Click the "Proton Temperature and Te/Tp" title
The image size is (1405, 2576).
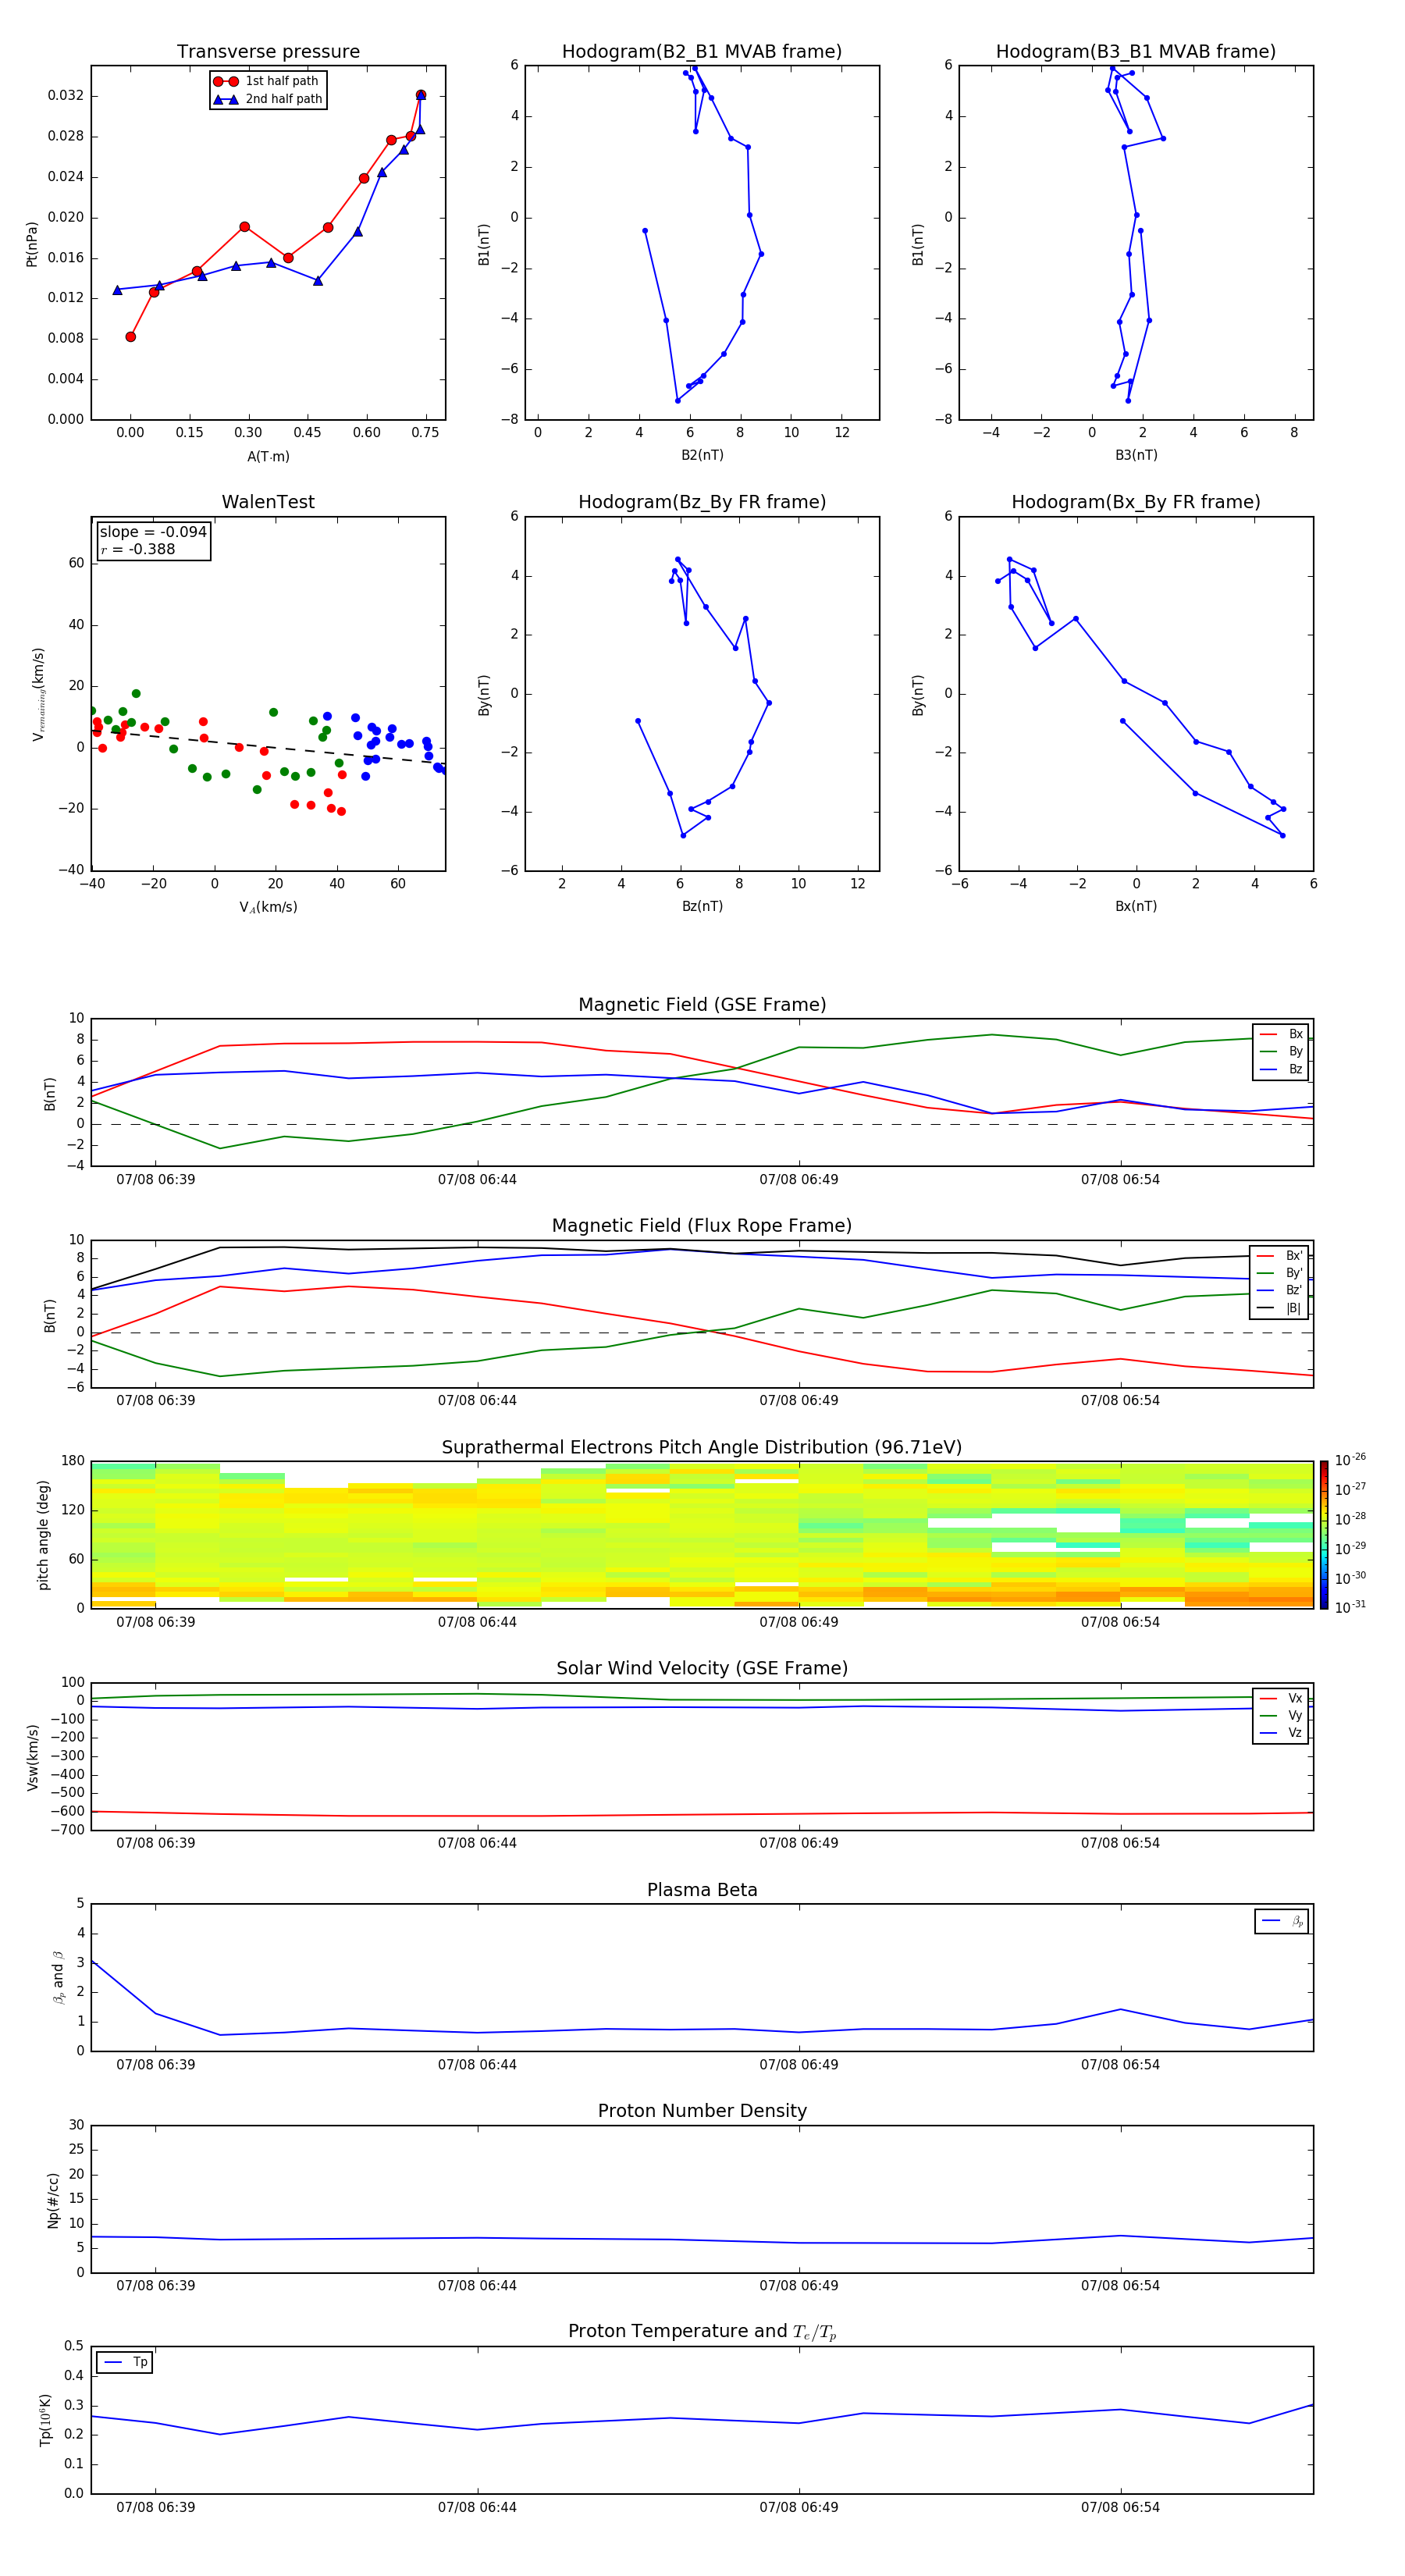(702, 2332)
